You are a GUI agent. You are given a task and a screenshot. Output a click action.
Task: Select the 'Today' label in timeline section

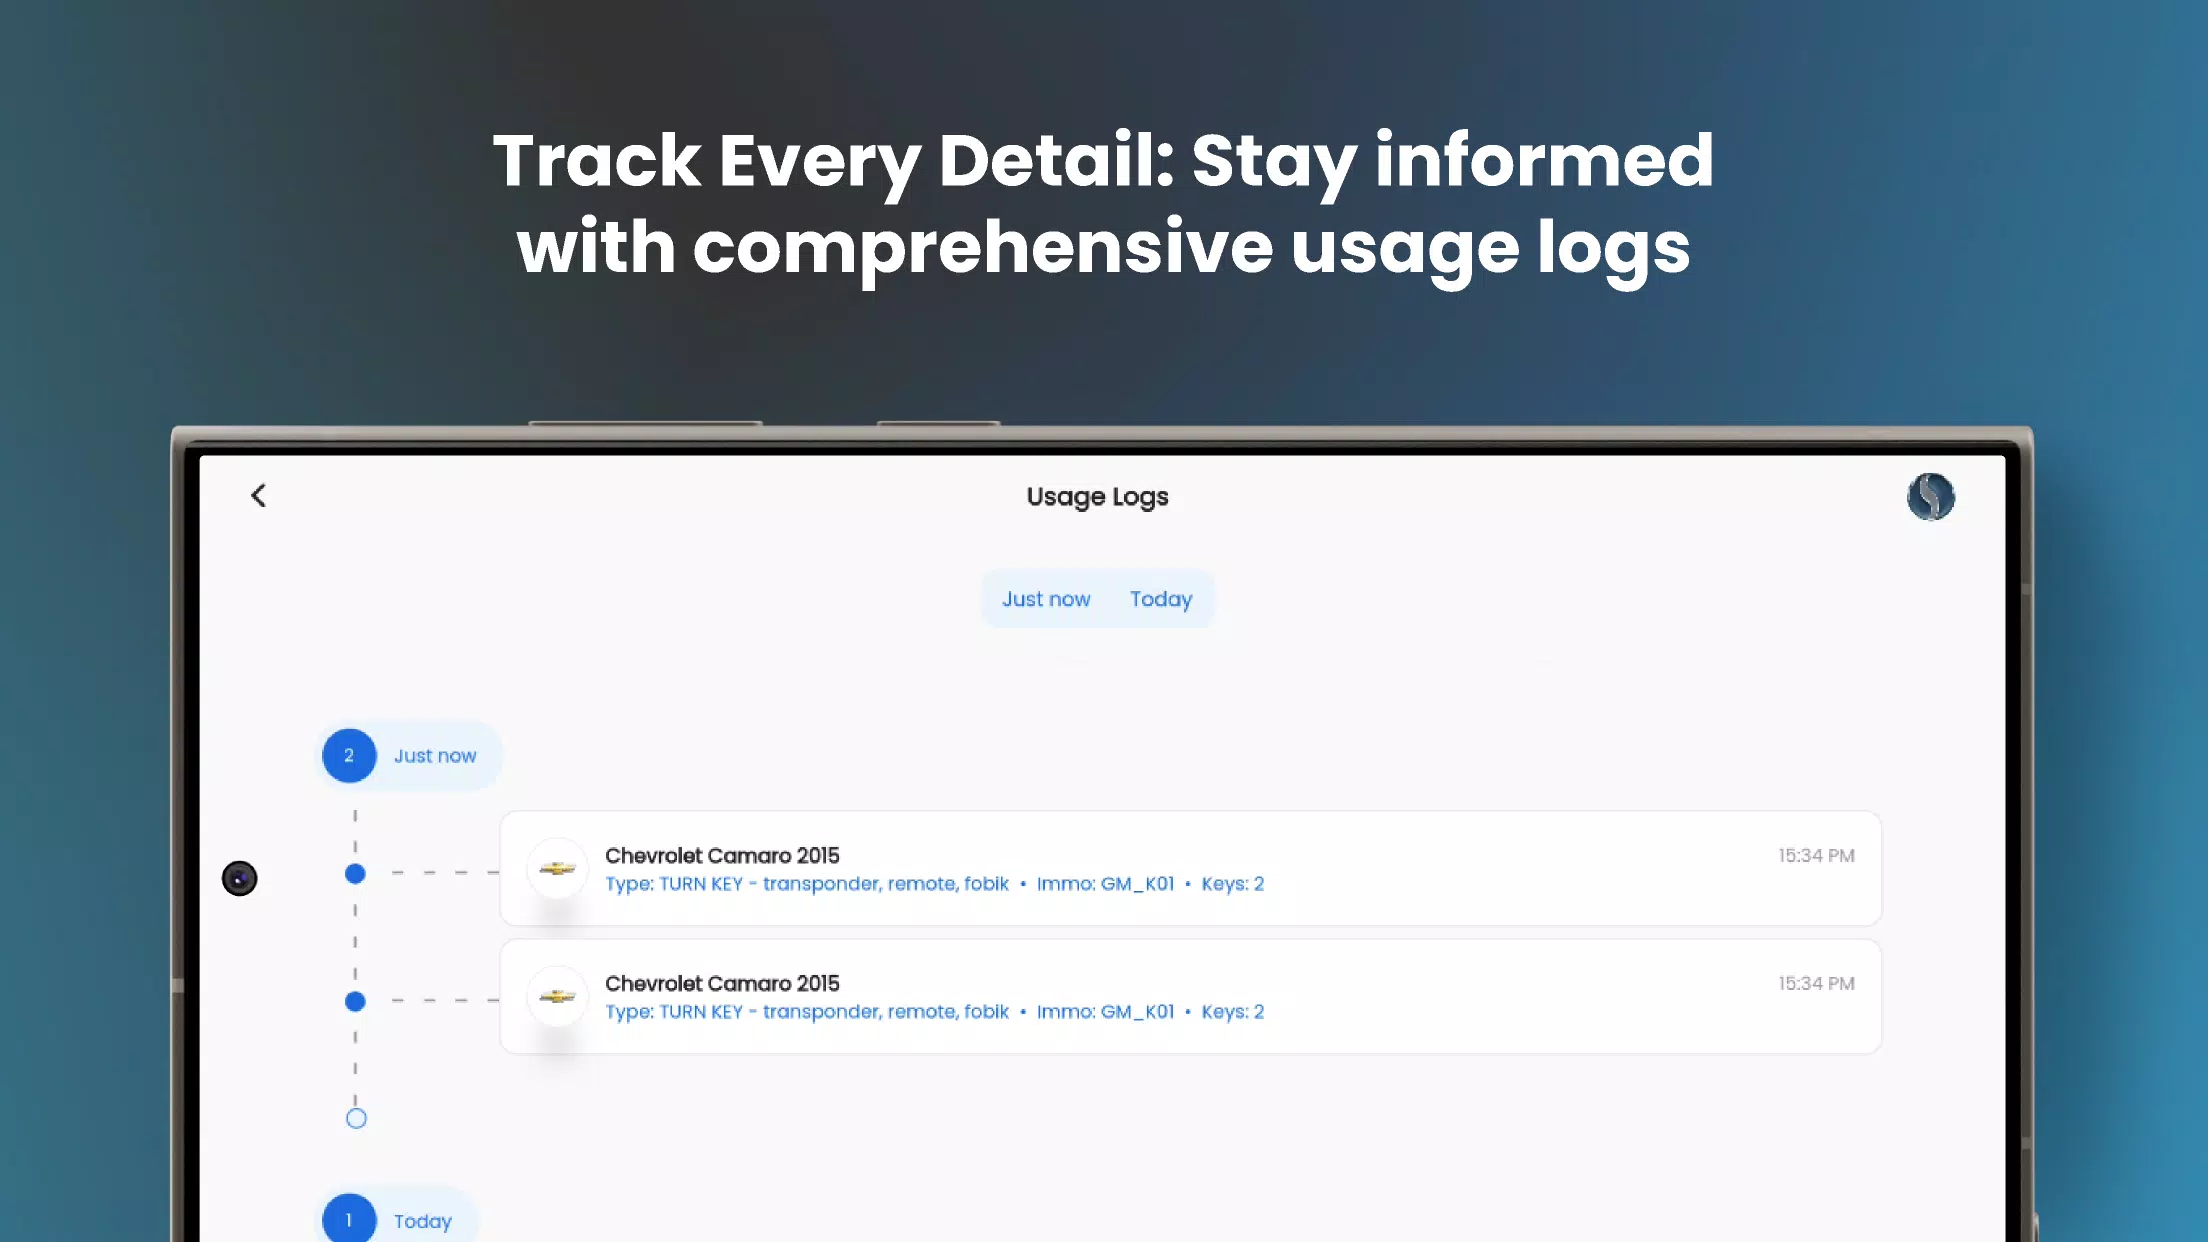423,1219
